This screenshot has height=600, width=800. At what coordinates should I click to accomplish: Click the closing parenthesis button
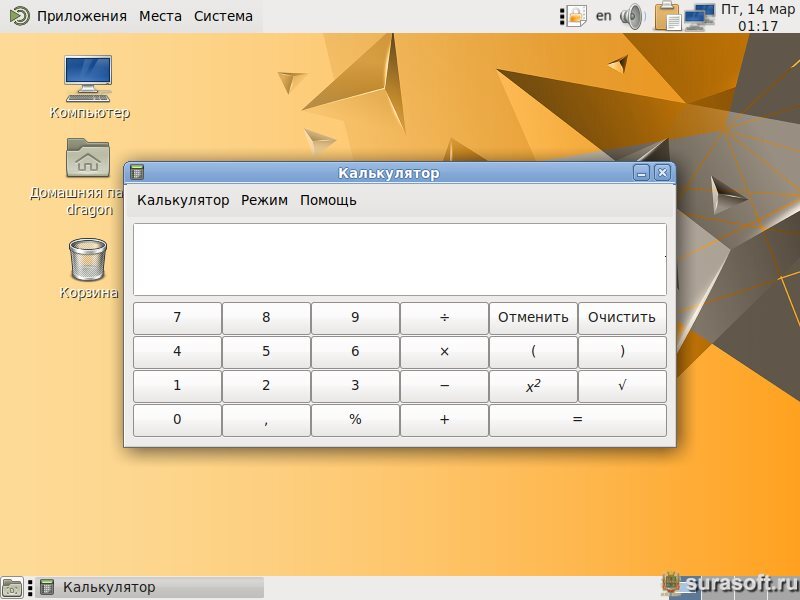click(x=622, y=352)
